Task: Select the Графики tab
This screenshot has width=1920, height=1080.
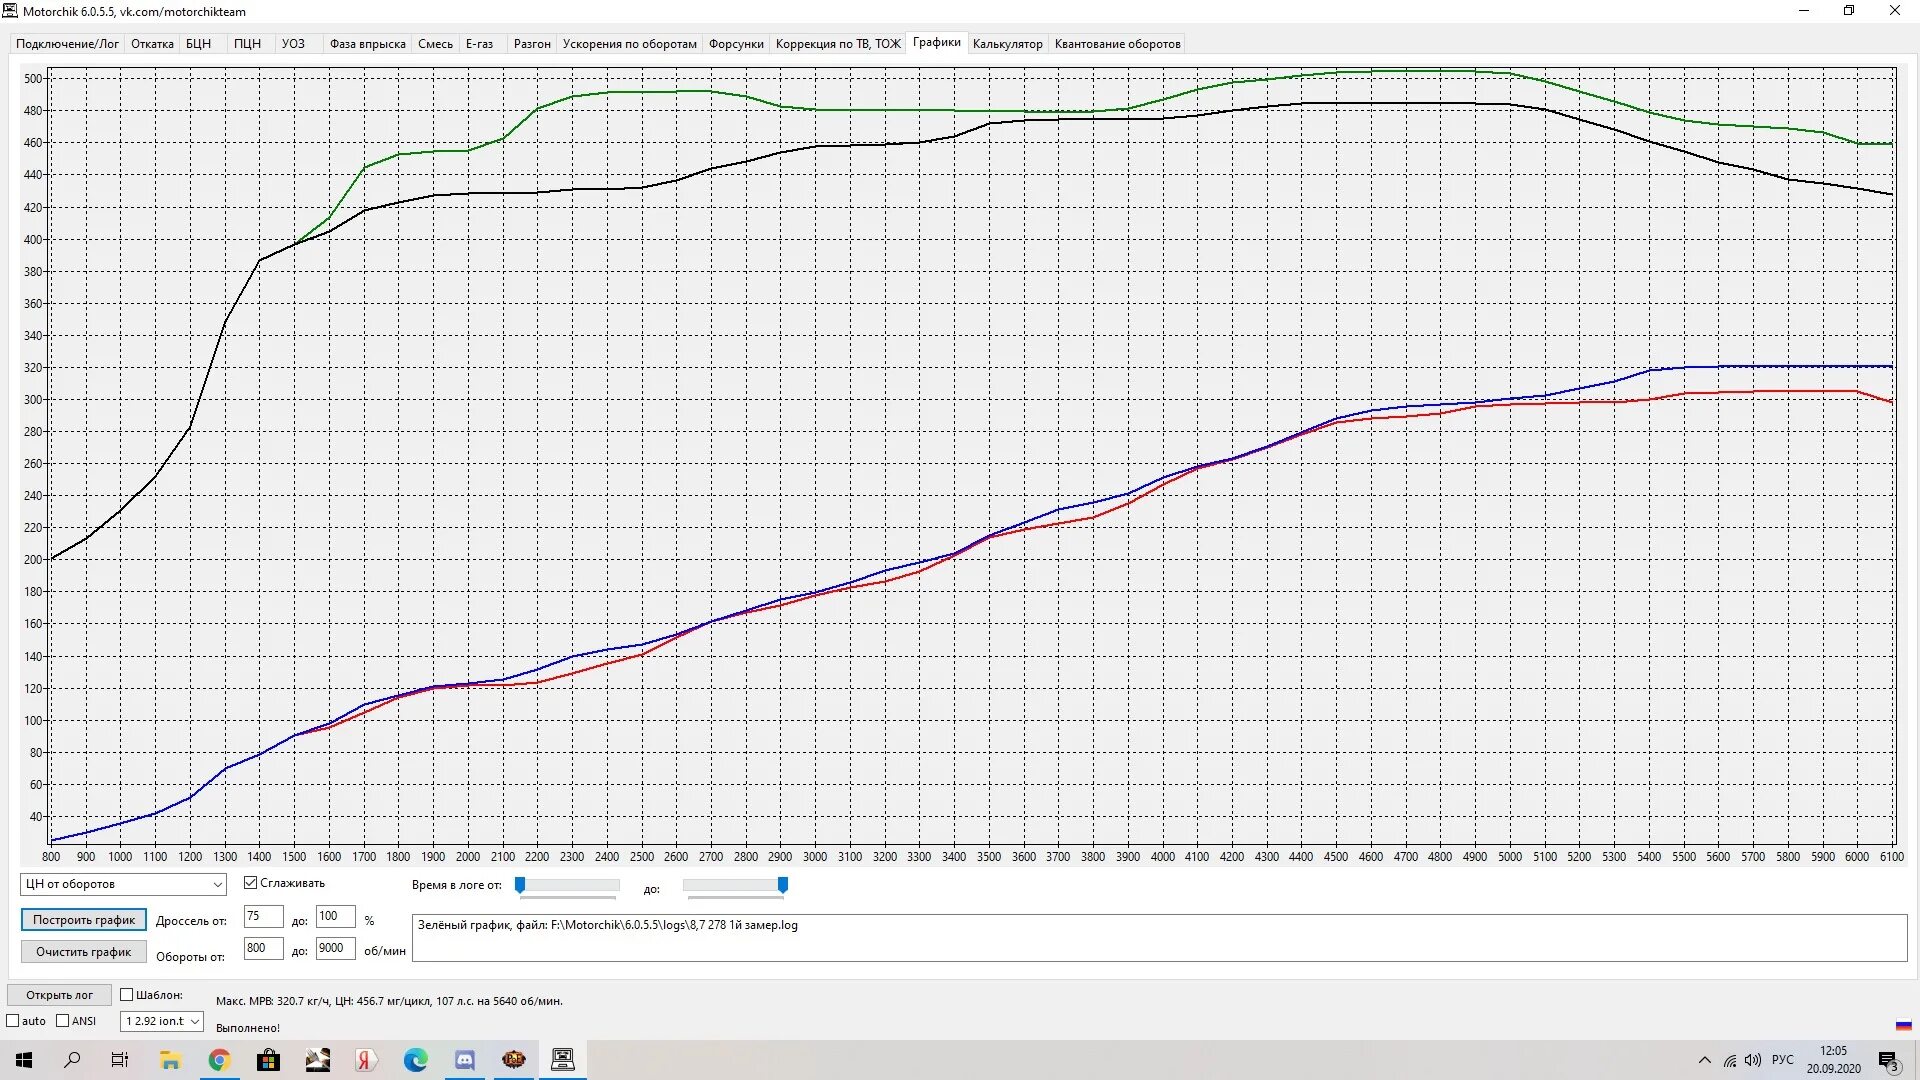Action: pos(936,43)
